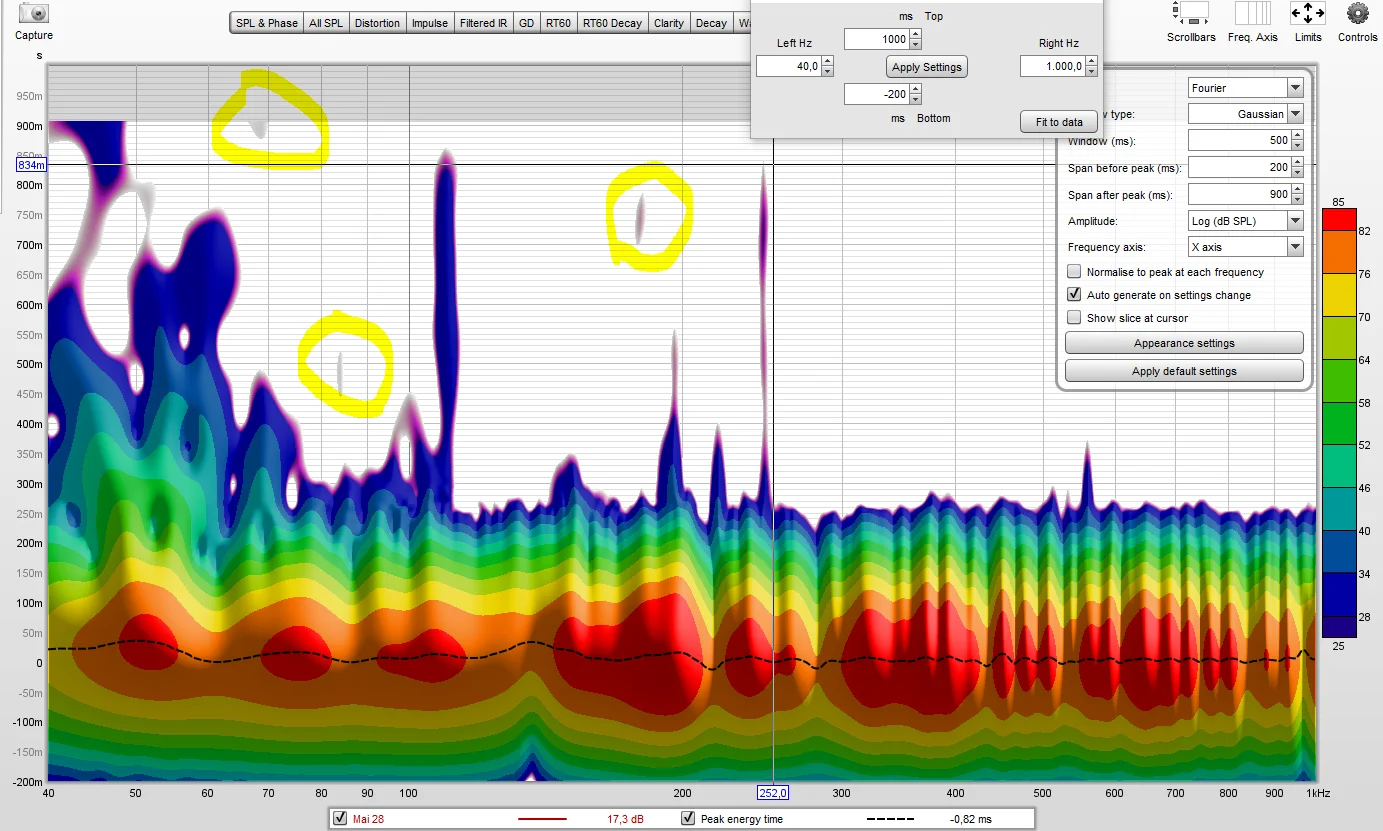This screenshot has height=831, width=1383.
Task: Click Apply Settings in the limits panel
Action: [927, 67]
